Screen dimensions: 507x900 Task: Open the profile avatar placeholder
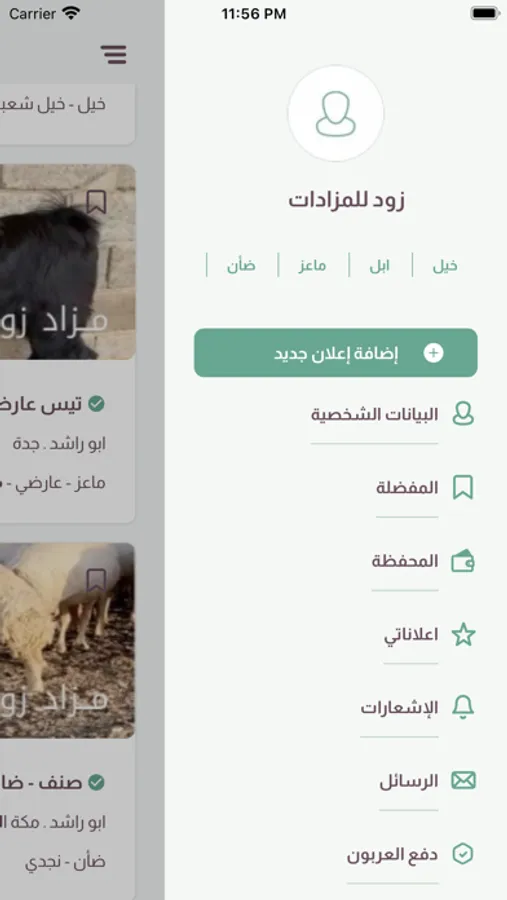pyautogui.click(x=336, y=114)
